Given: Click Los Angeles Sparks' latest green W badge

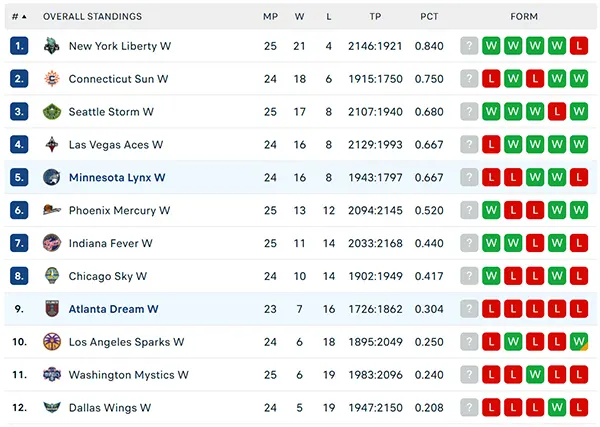Looking at the screenshot, I should [x=579, y=342].
